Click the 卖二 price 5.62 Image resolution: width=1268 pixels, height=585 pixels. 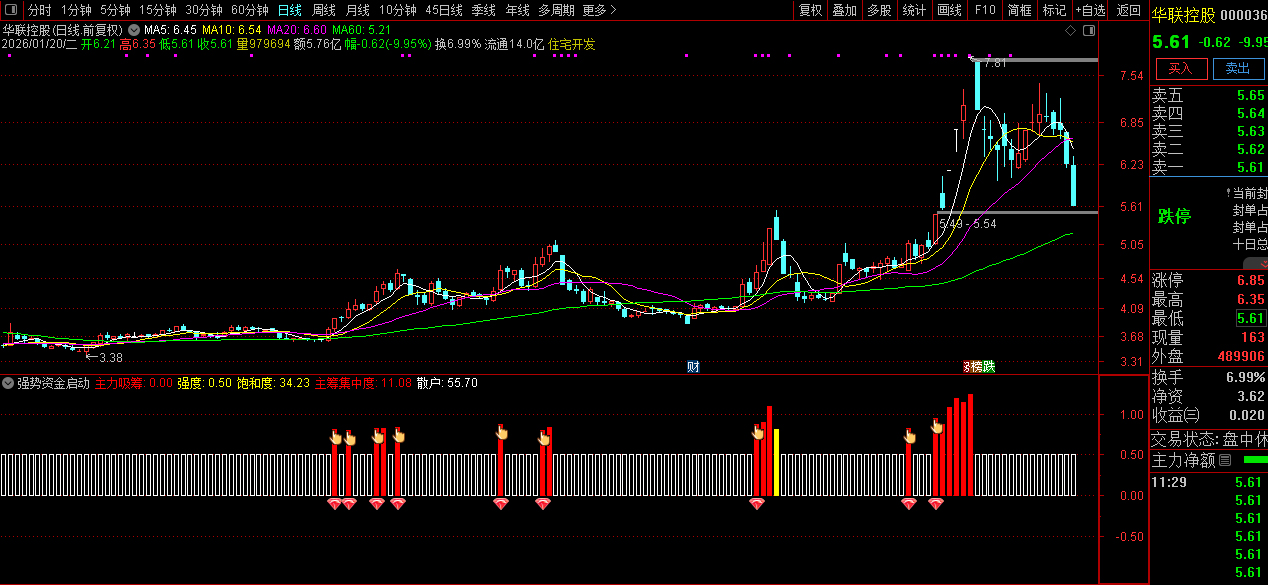[1250, 149]
